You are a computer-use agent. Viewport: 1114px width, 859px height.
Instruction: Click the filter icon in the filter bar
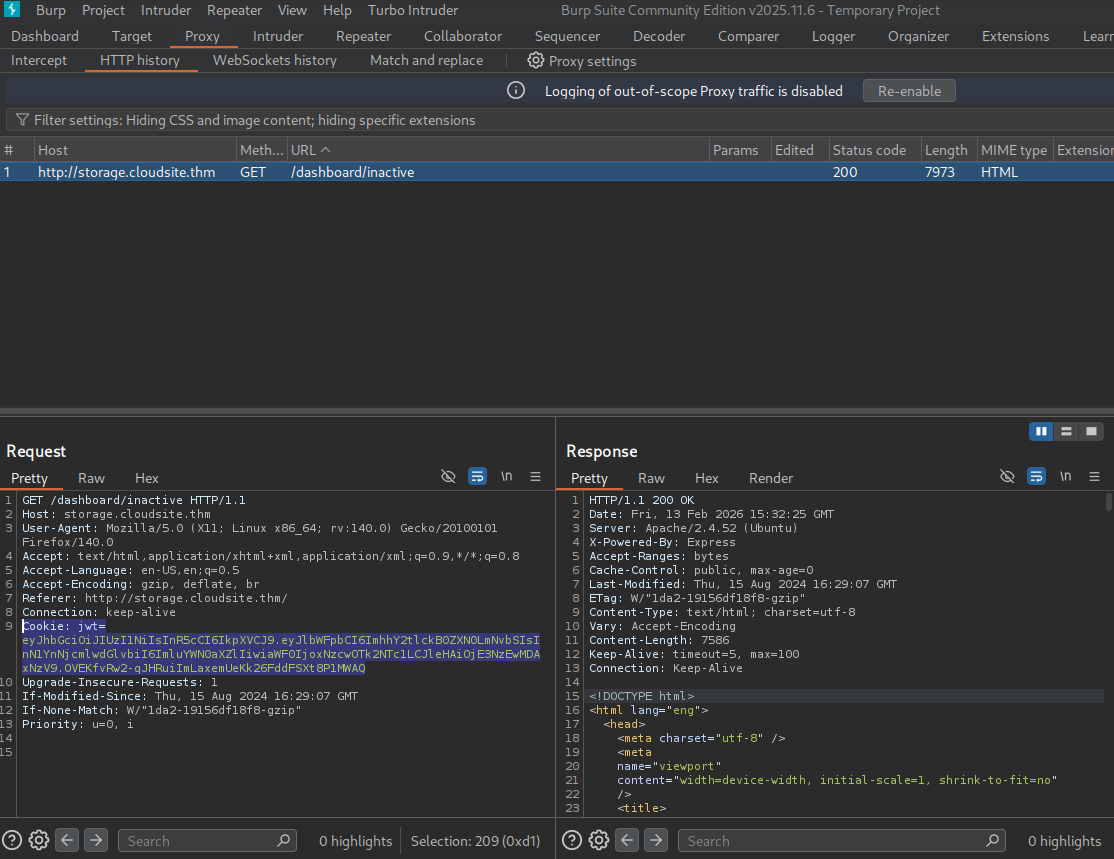(x=21, y=120)
